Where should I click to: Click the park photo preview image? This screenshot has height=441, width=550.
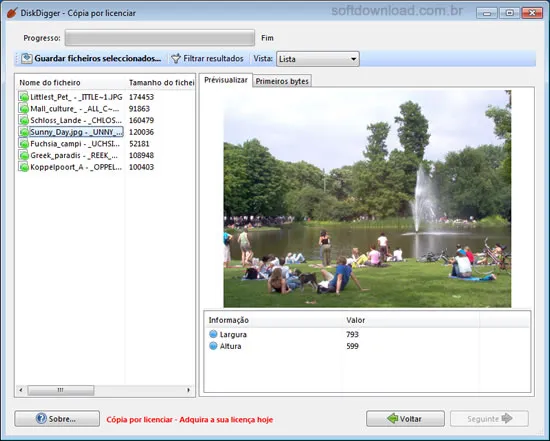(367, 199)
